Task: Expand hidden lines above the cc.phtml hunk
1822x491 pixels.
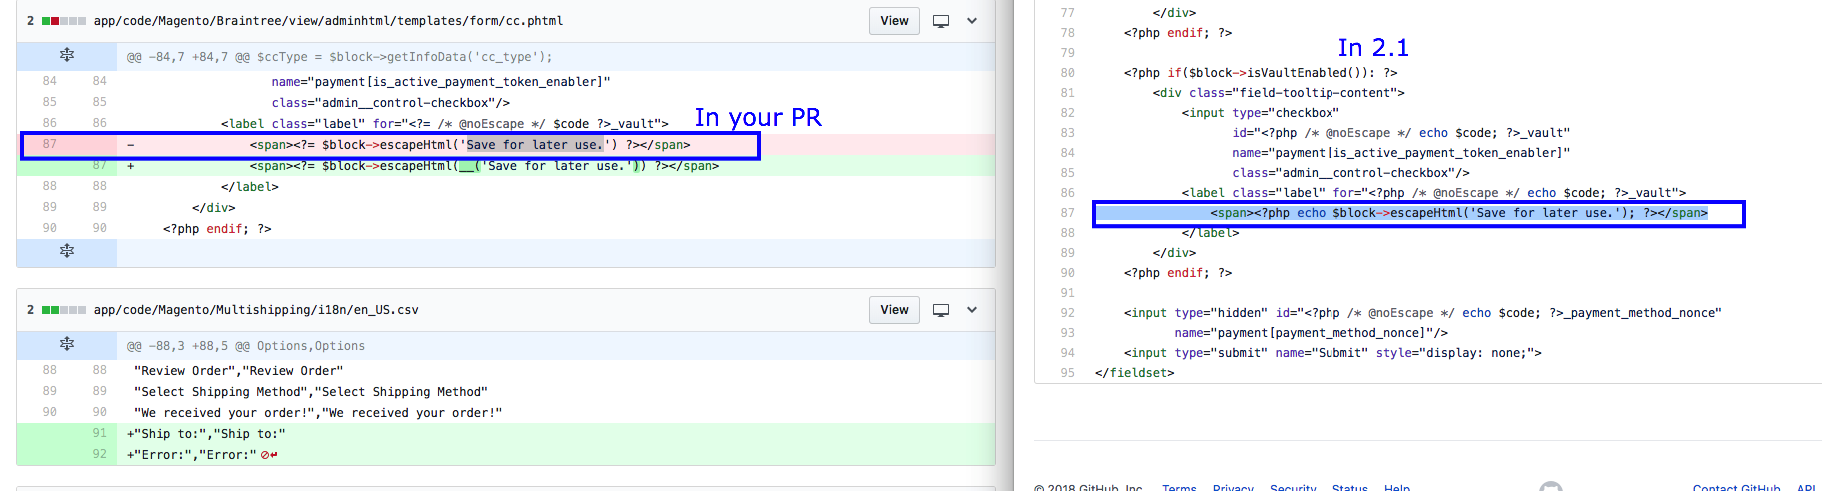Action: point(67,56)
